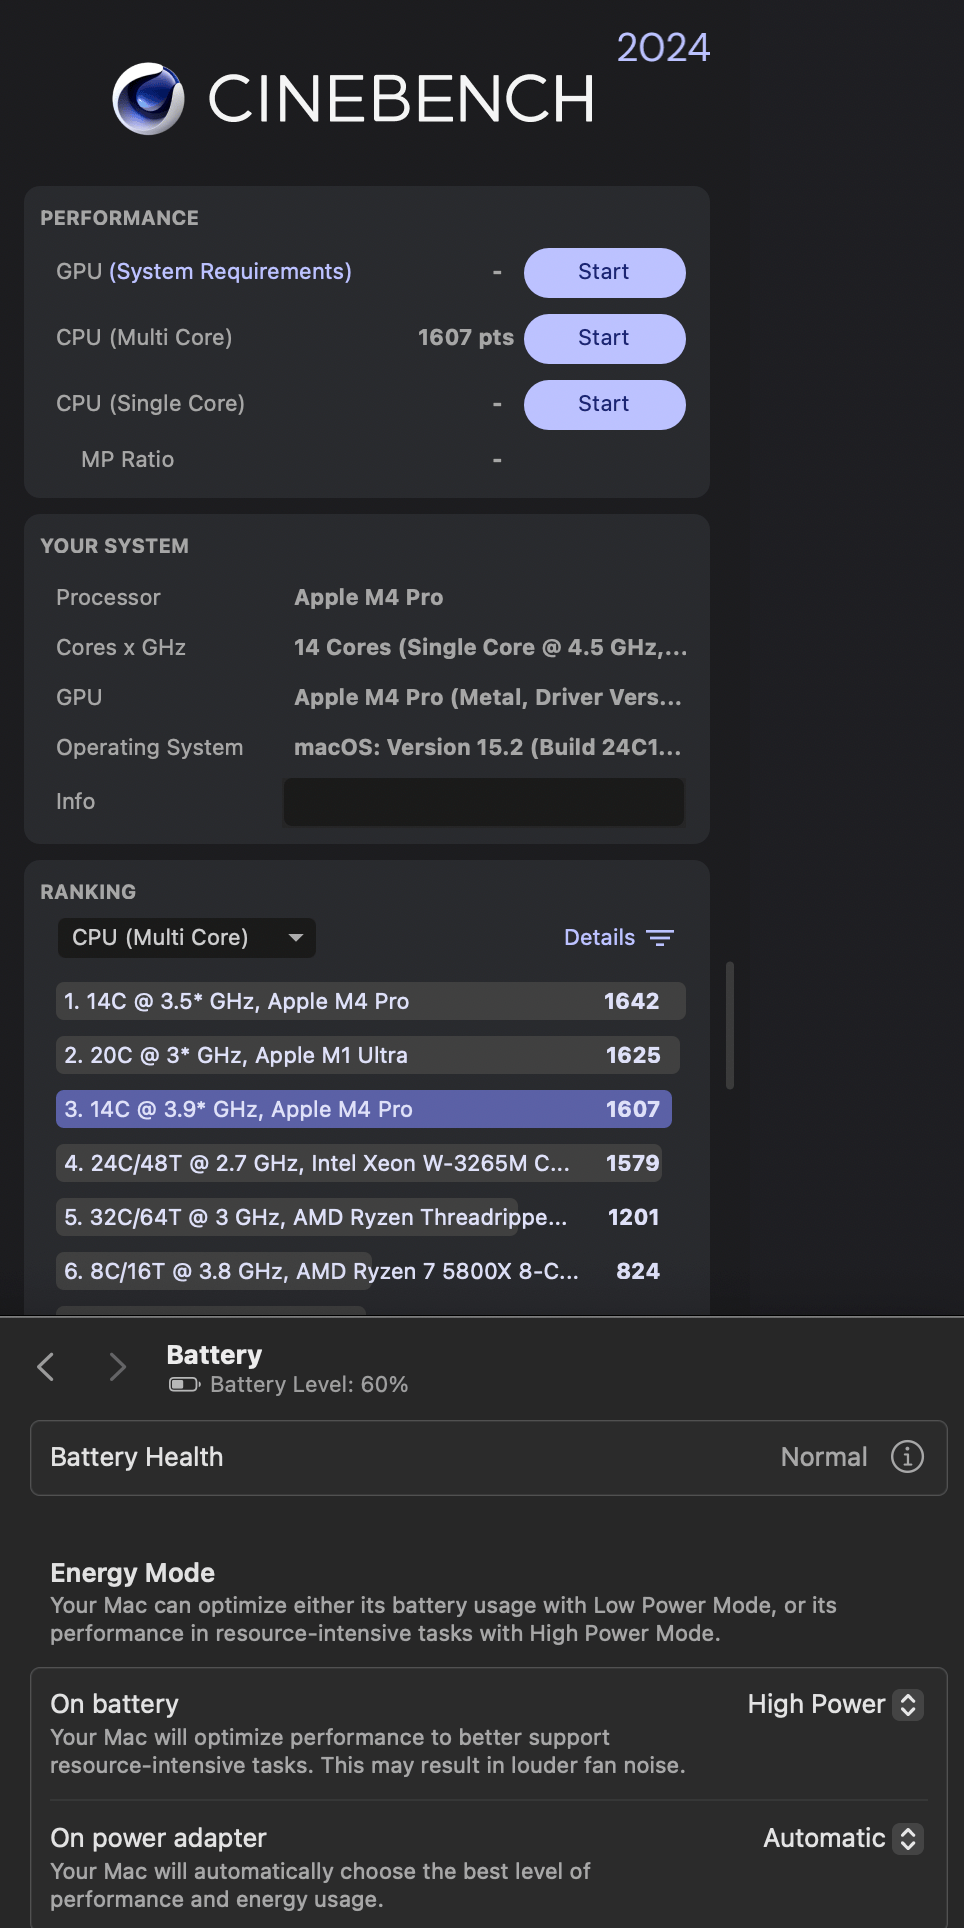Start the GPU benchmark
Viewport: 964px width, 1928px height.
coord(604,272)
